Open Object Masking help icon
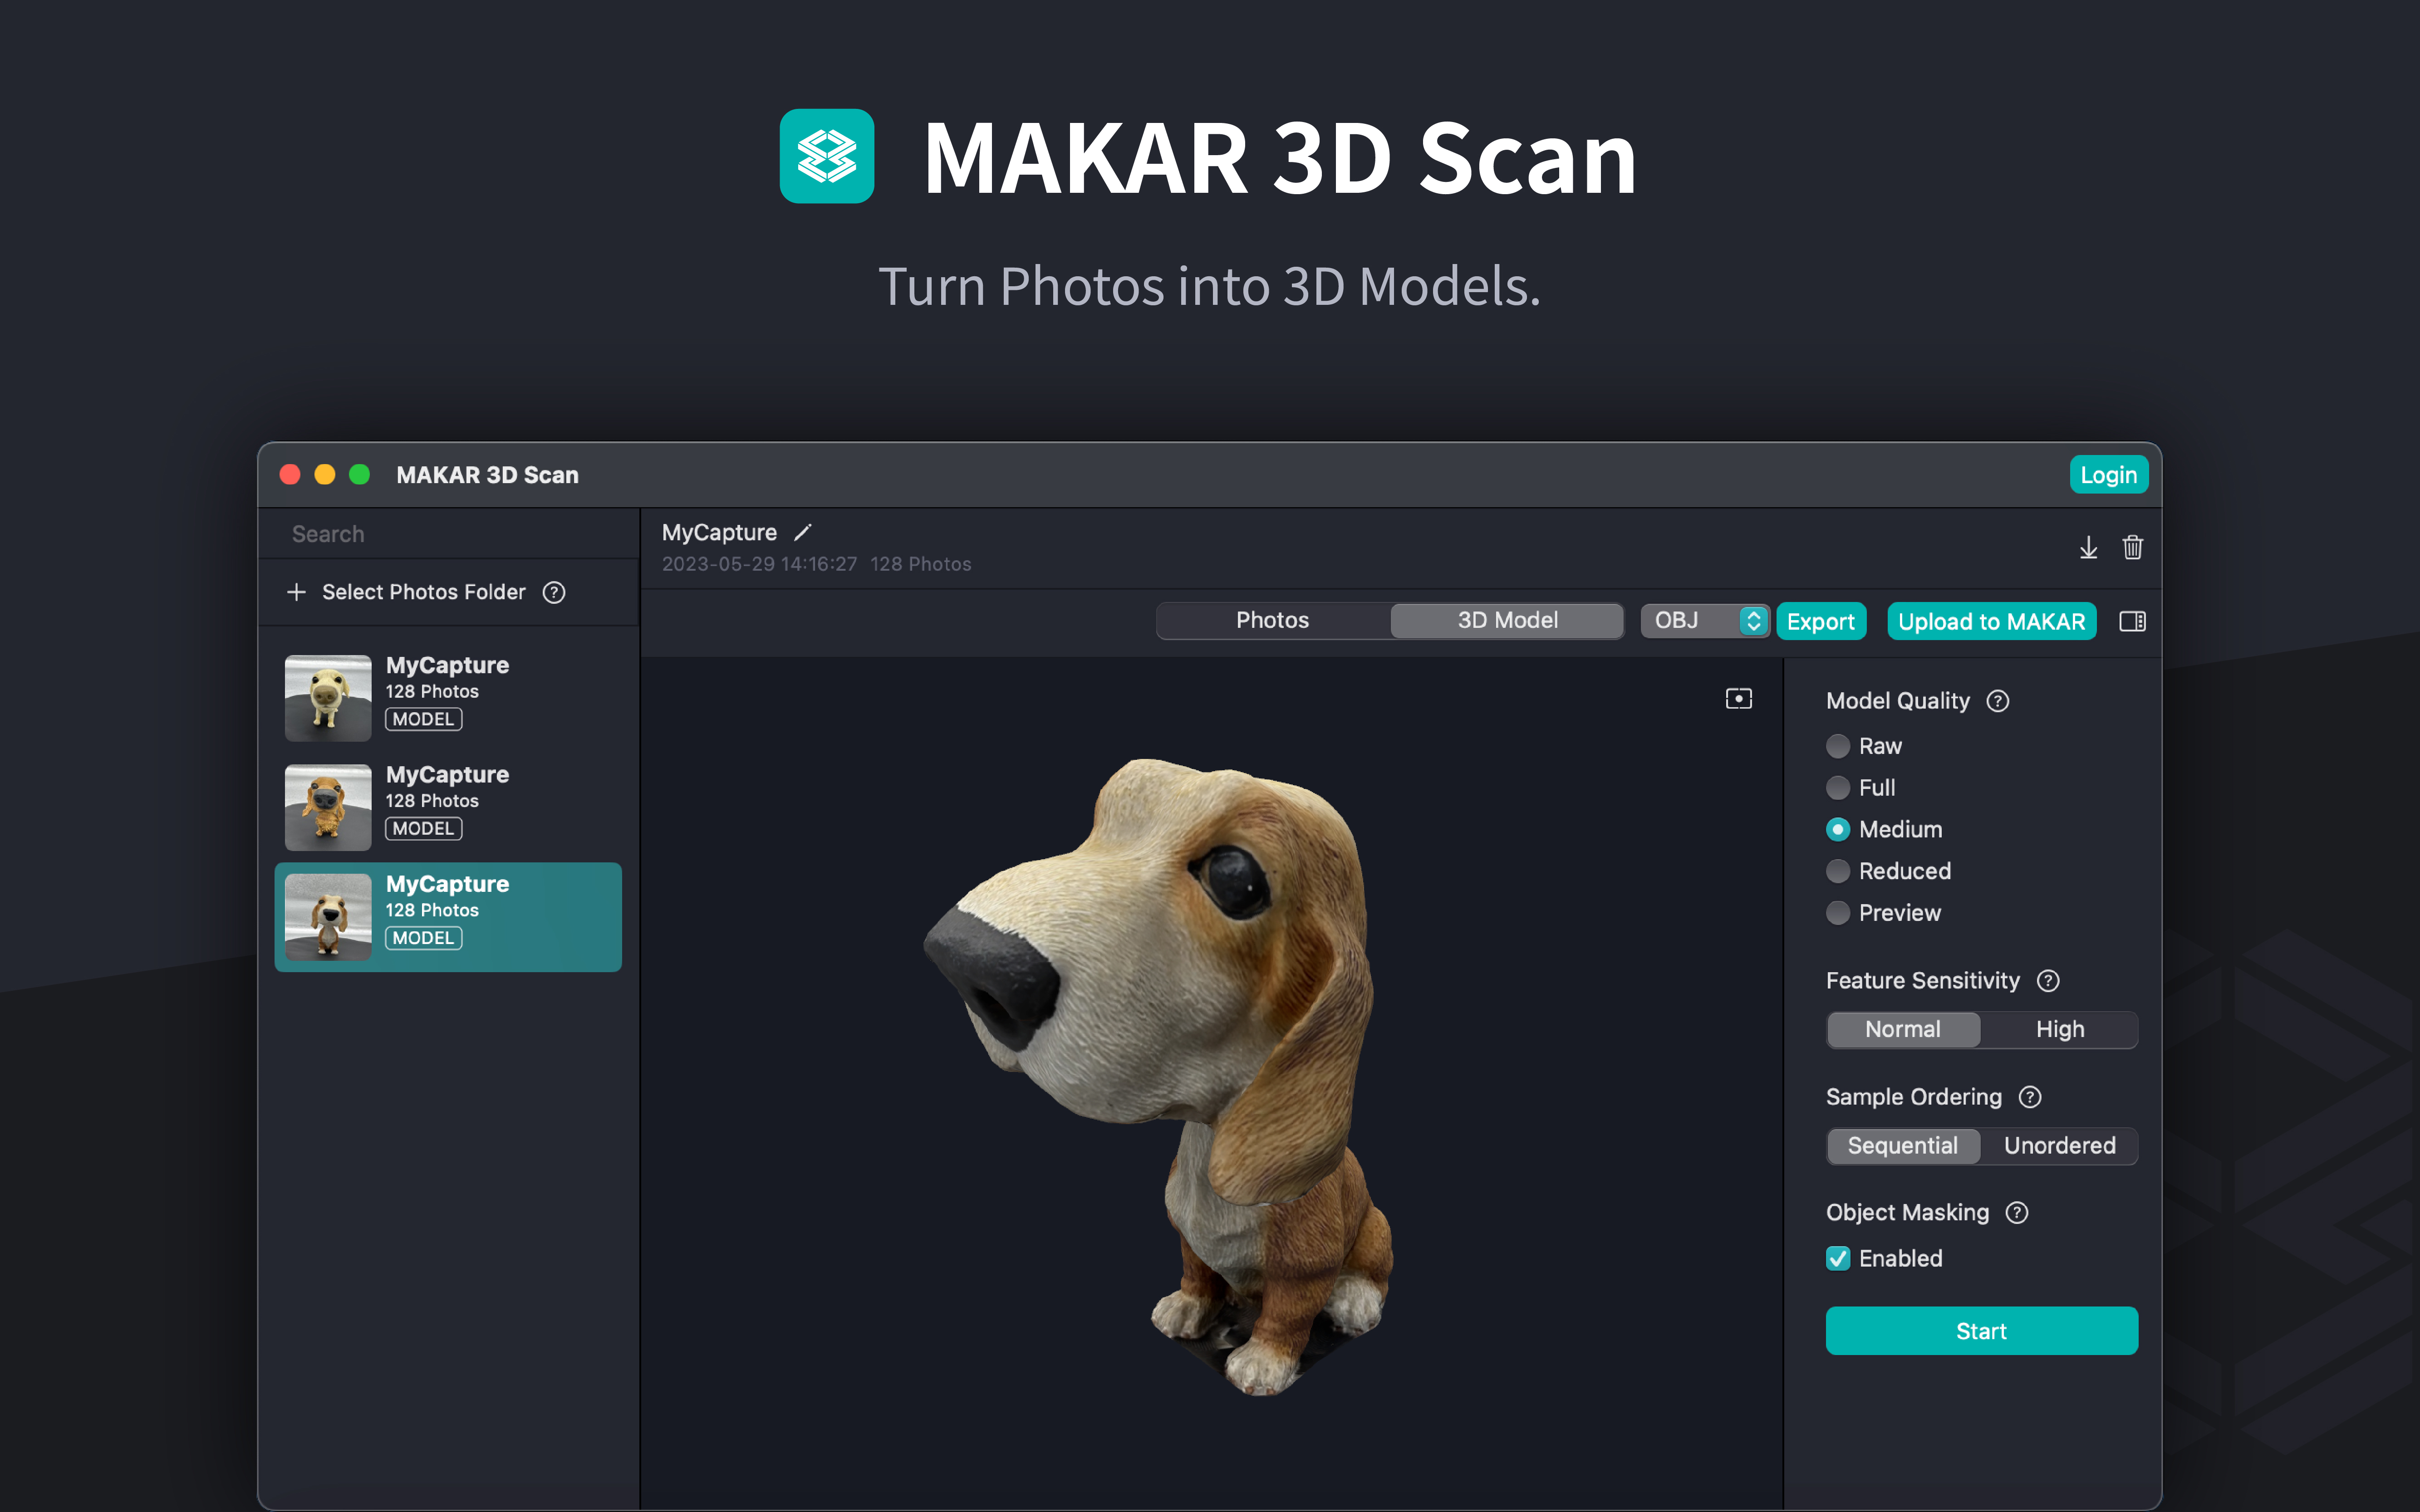 pos(2017,1212)
